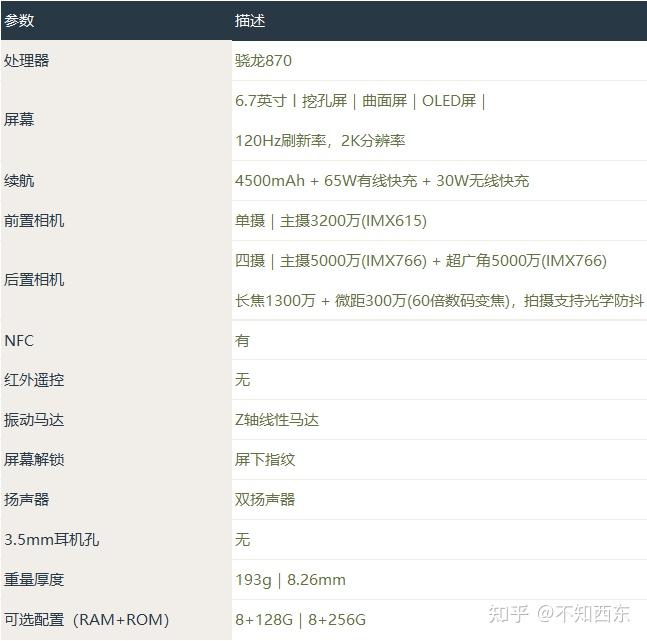Click the 4500mAh battery description
Image resolution: width=647 pixels, height=641 pixels.
click(x=381, y=181)
